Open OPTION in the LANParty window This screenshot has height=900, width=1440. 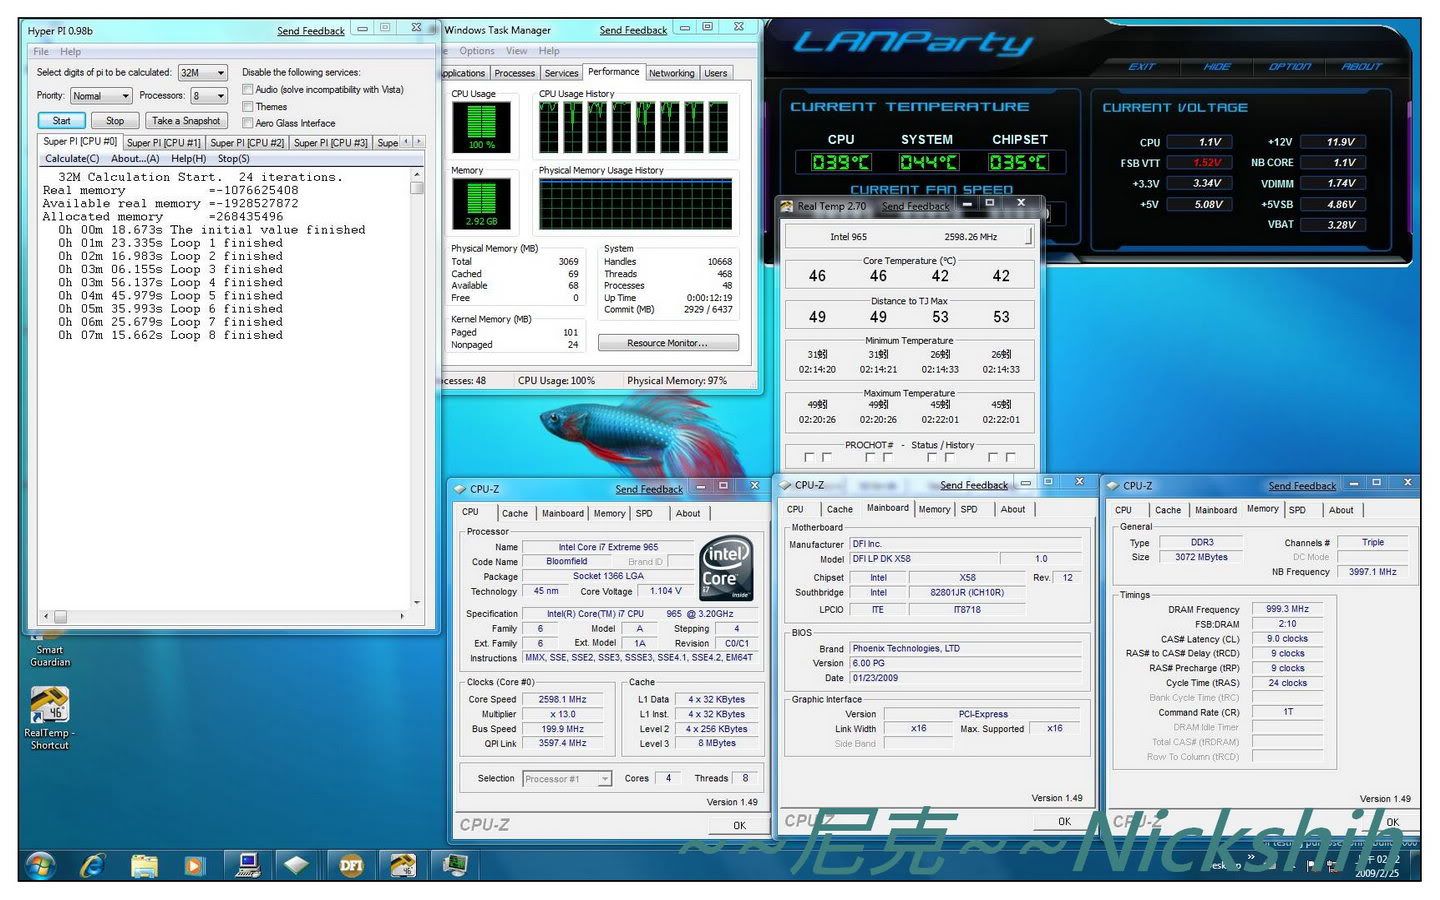pyautogui.click(x=1290, y=67)
